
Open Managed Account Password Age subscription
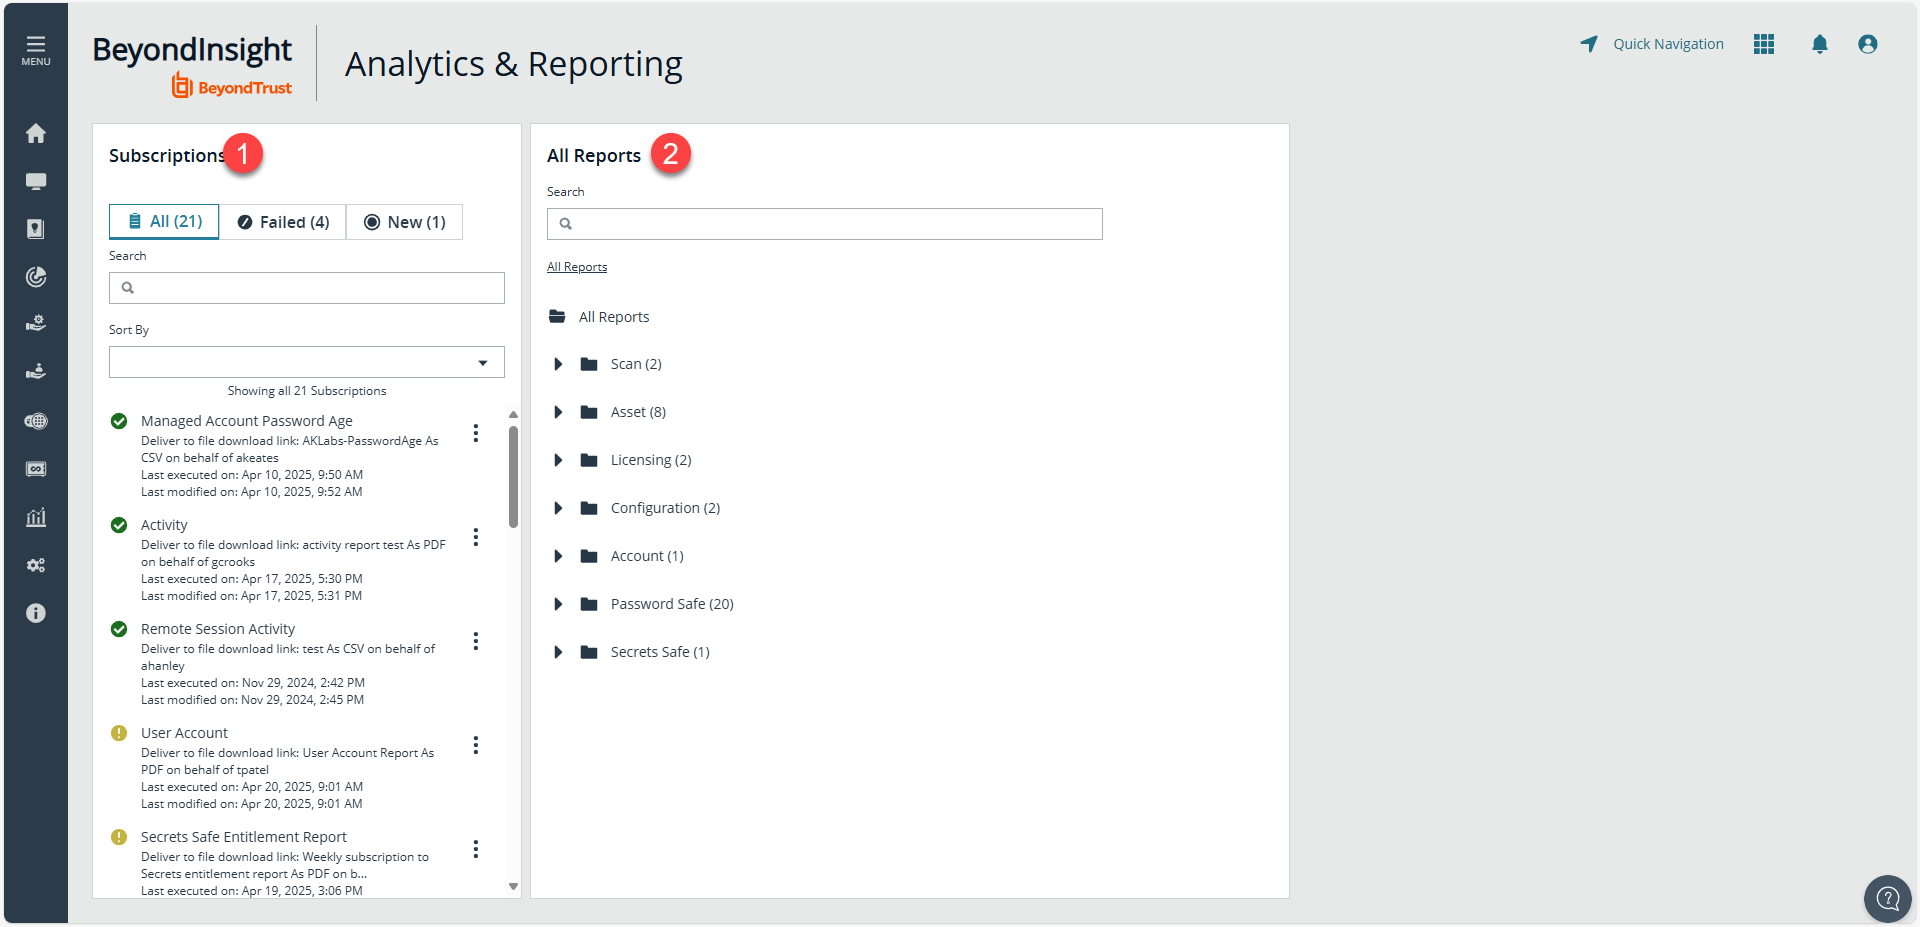246,421
